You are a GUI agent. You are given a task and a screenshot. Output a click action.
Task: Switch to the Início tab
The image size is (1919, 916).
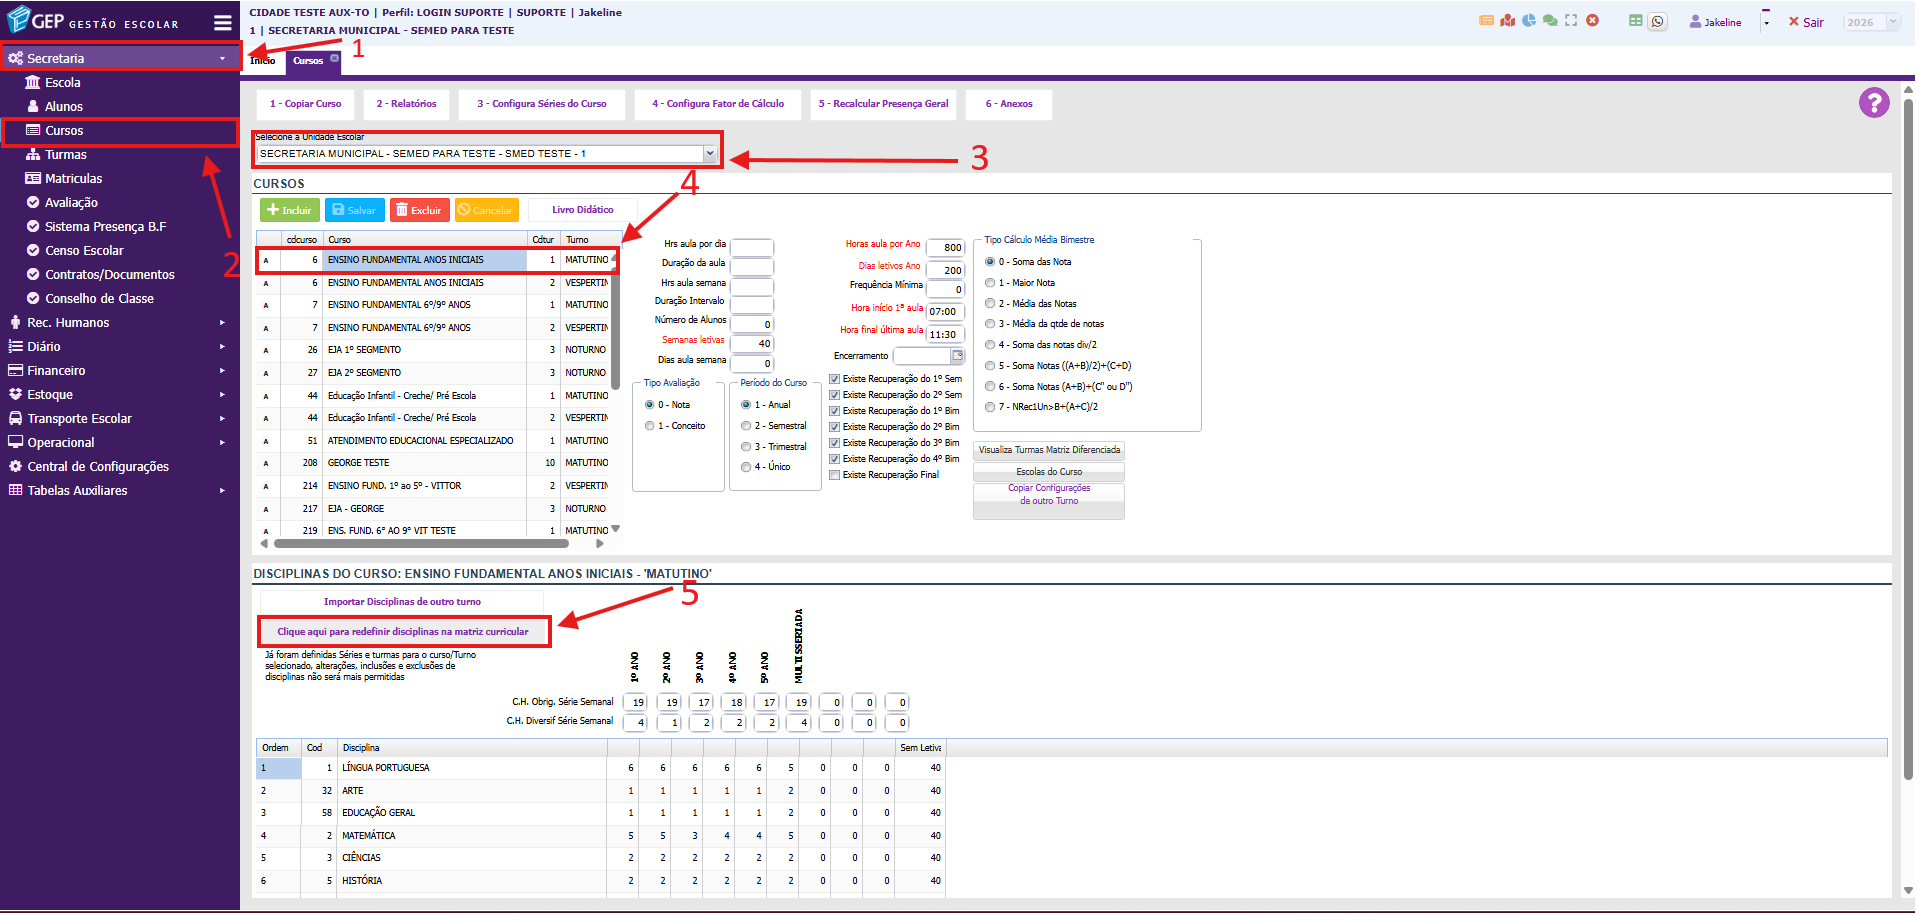tap(263, 61)
